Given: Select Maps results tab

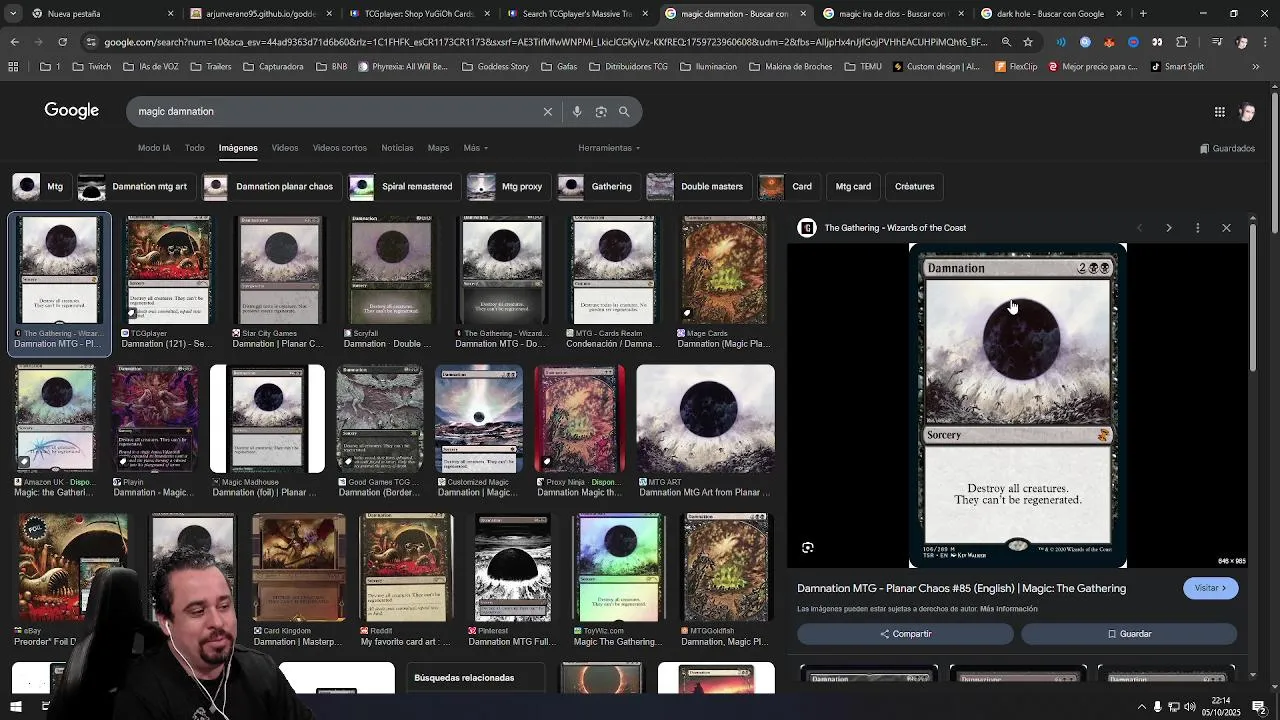Looking at the screenshot, I should tap(438, 148).
